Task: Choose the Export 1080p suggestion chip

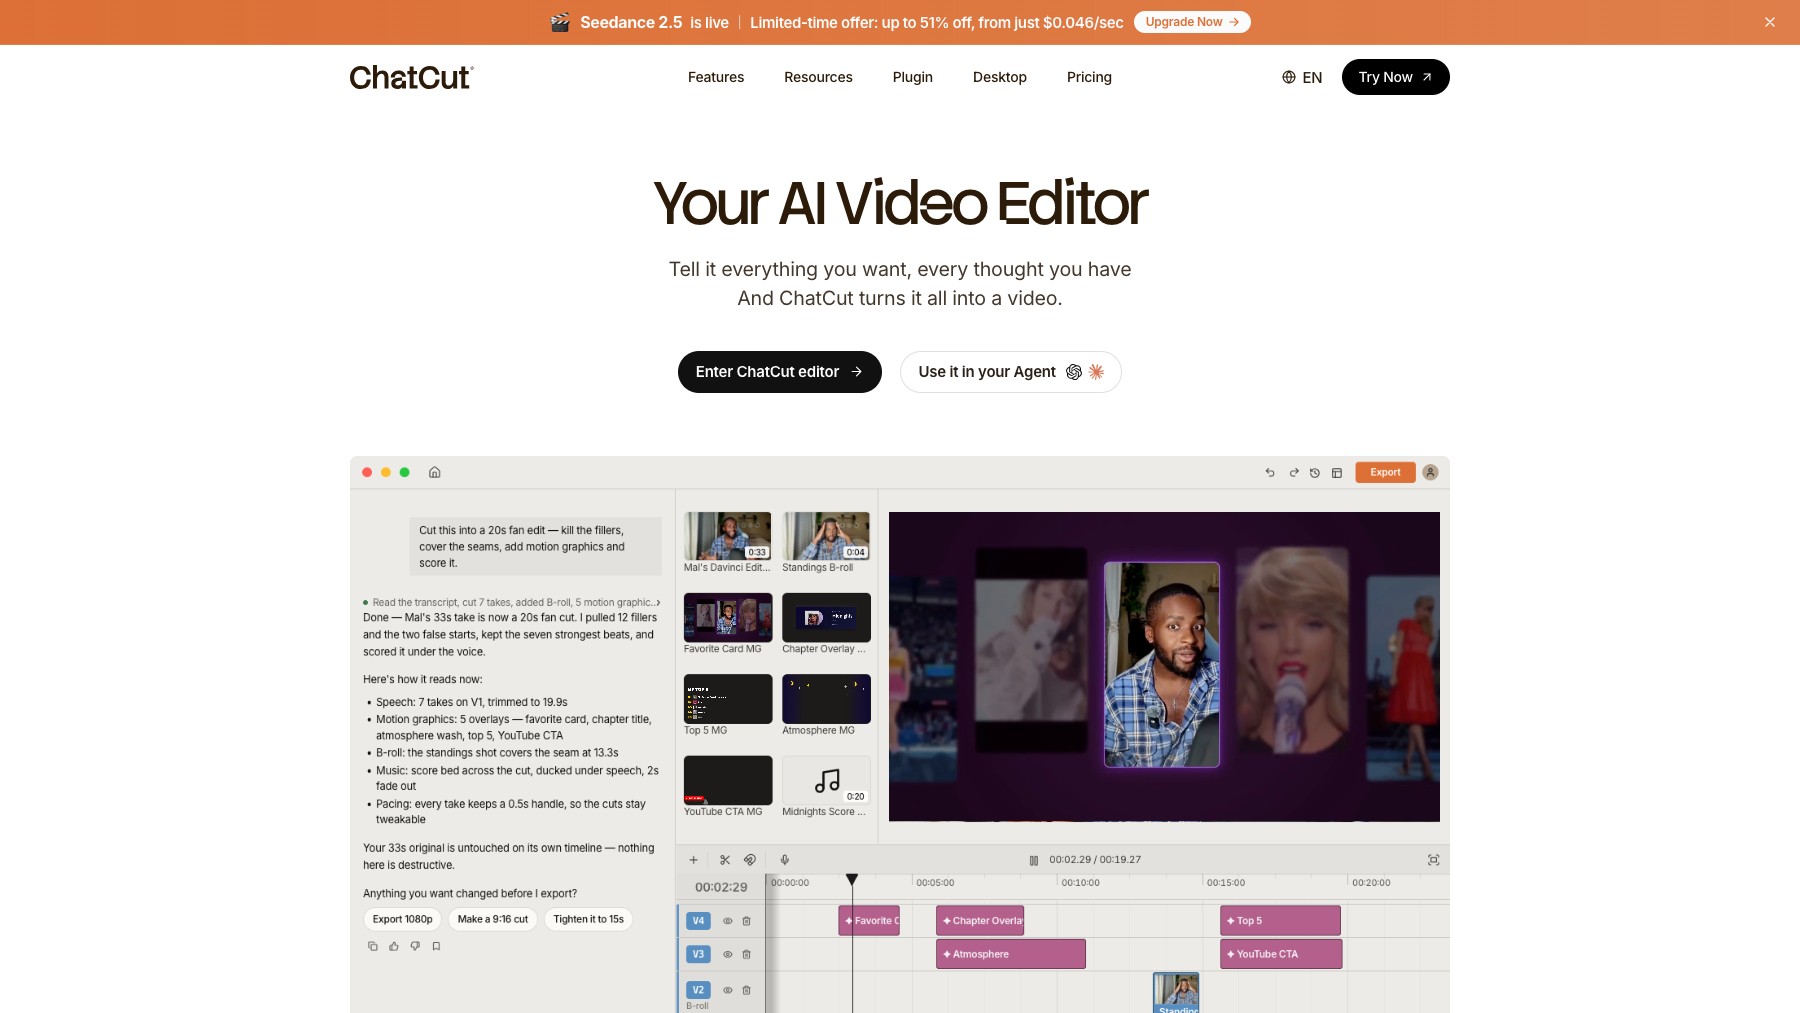Action: 402,919
